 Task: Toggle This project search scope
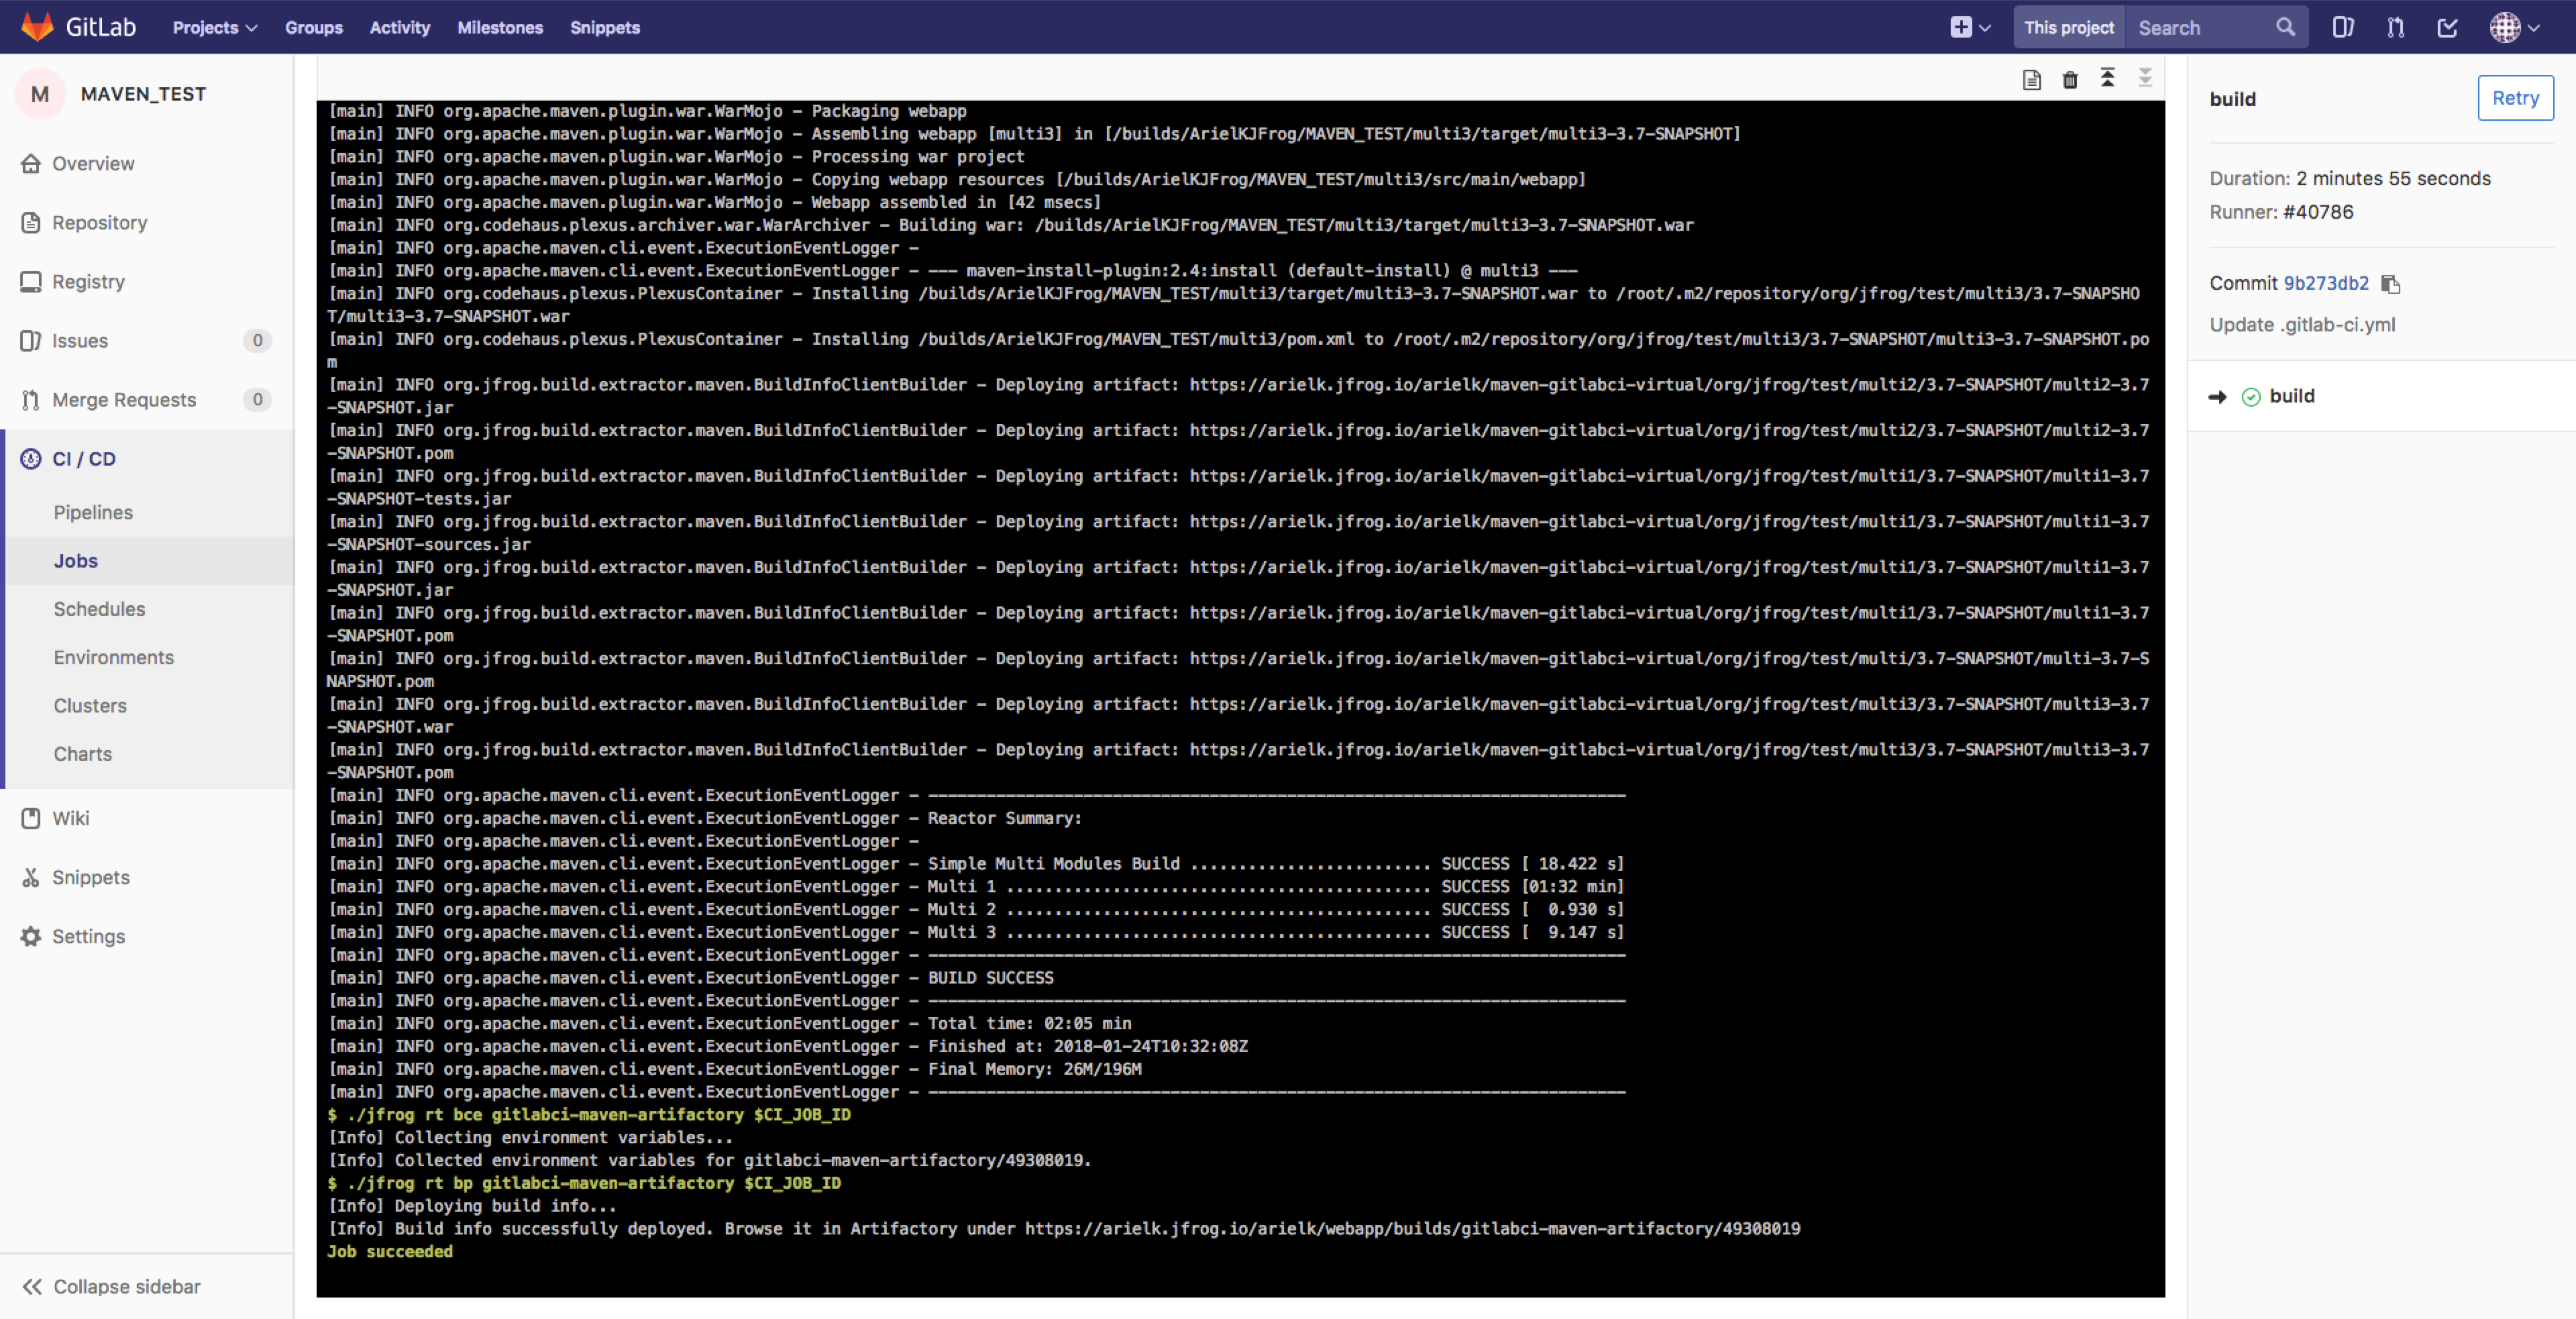point(2068,27)
